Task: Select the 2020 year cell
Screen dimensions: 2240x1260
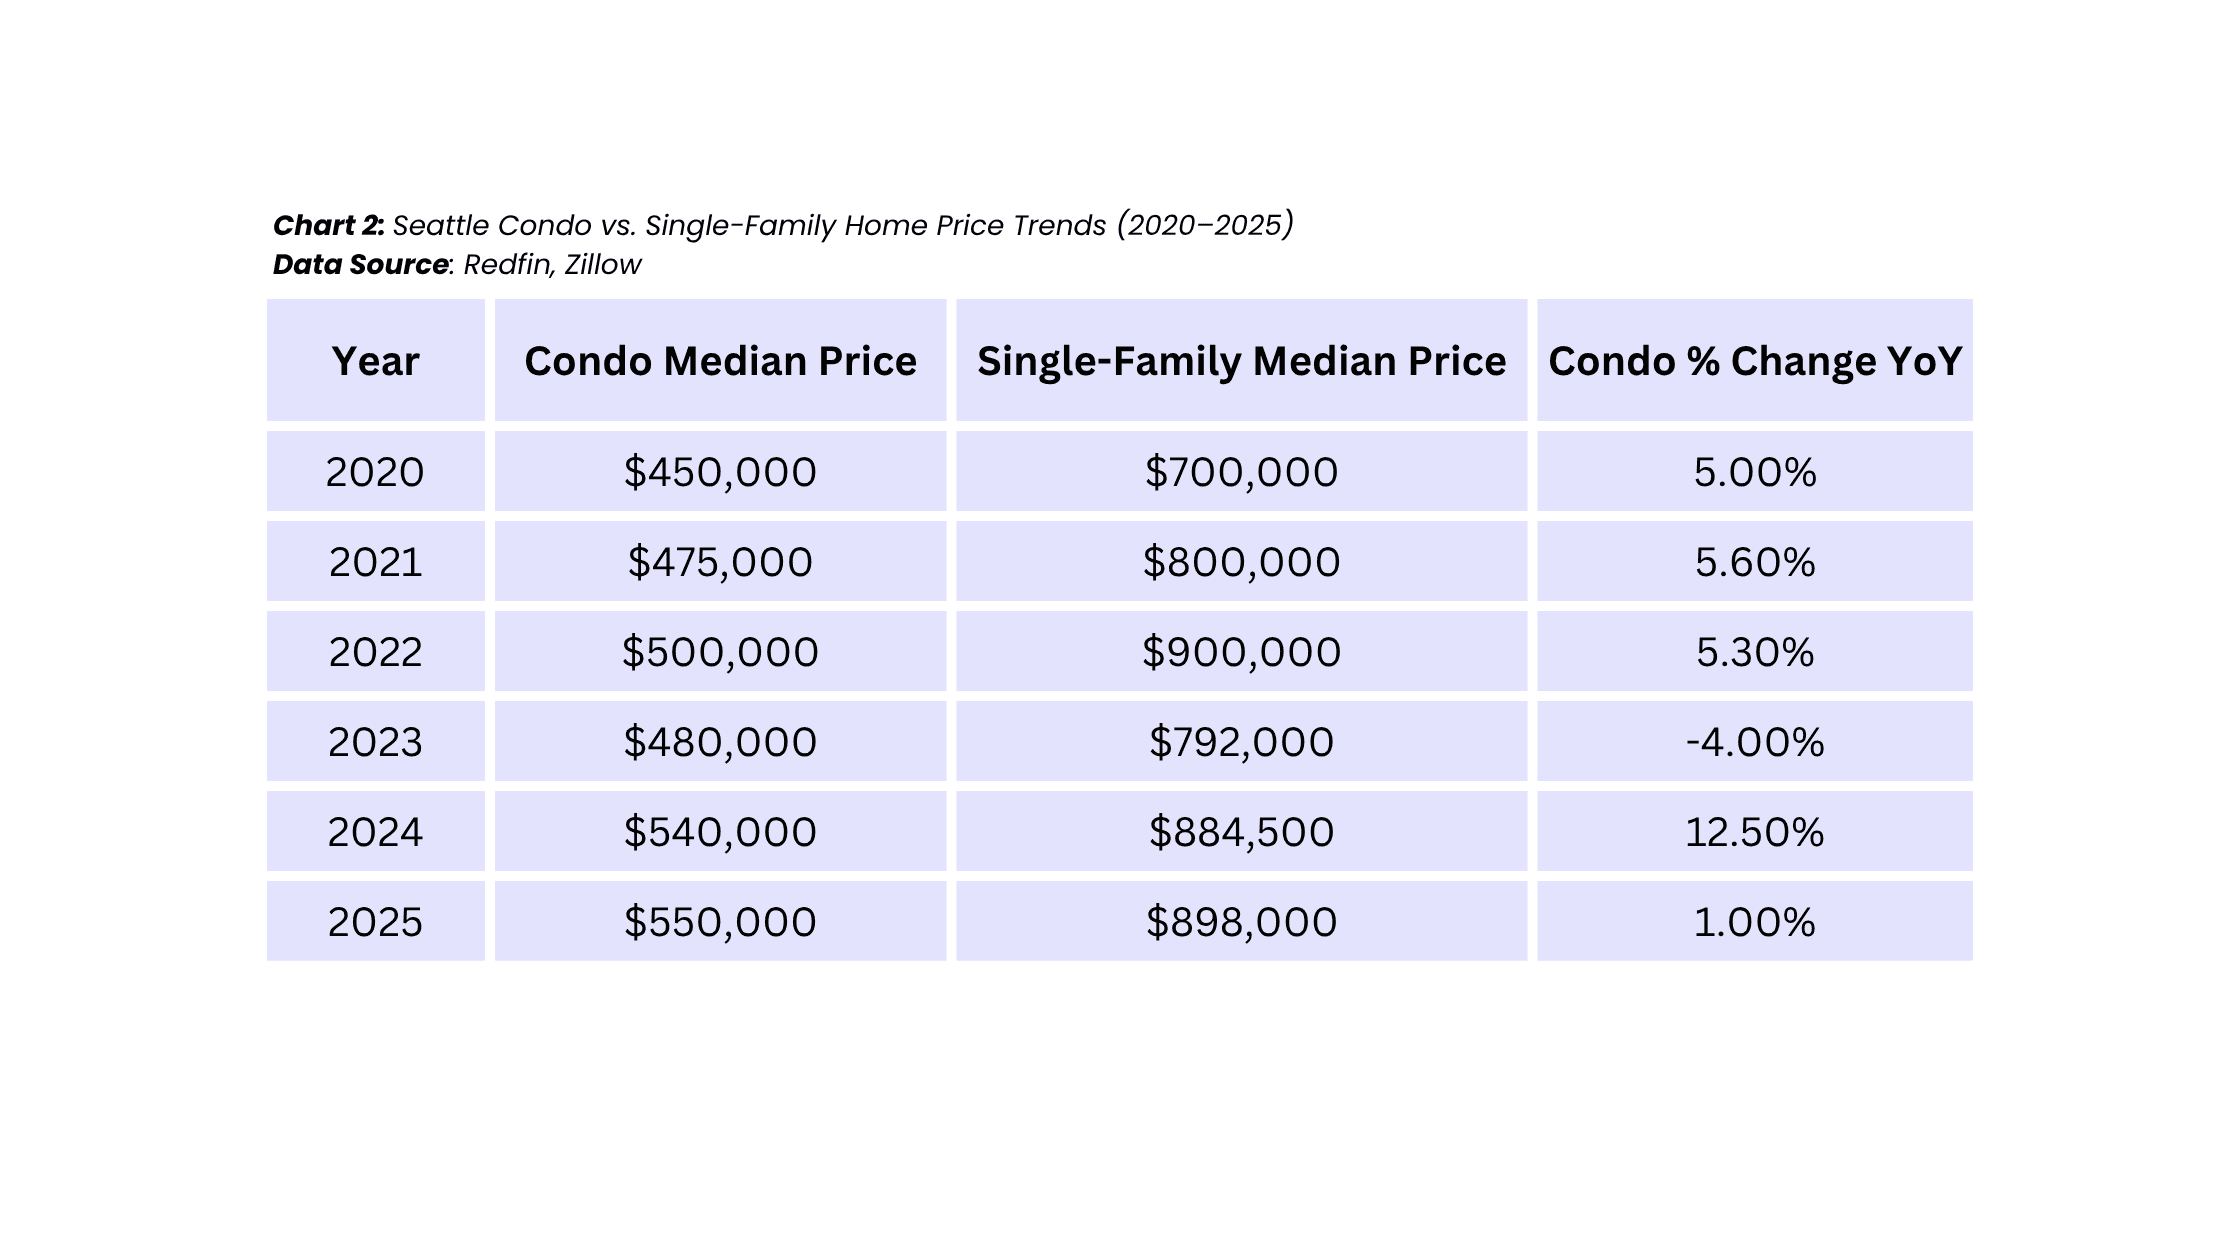Action: tap(375, 472)
